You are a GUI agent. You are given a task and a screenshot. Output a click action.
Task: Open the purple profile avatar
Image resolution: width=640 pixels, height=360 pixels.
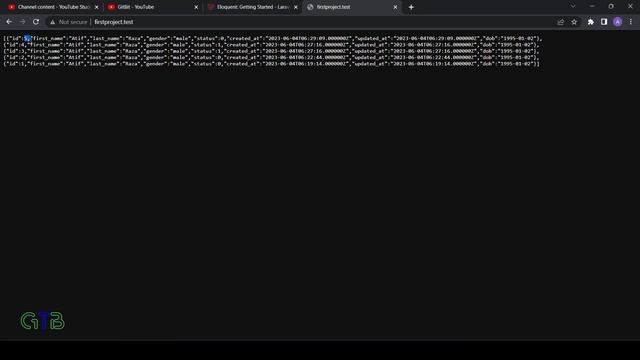(x=618, y=22)
